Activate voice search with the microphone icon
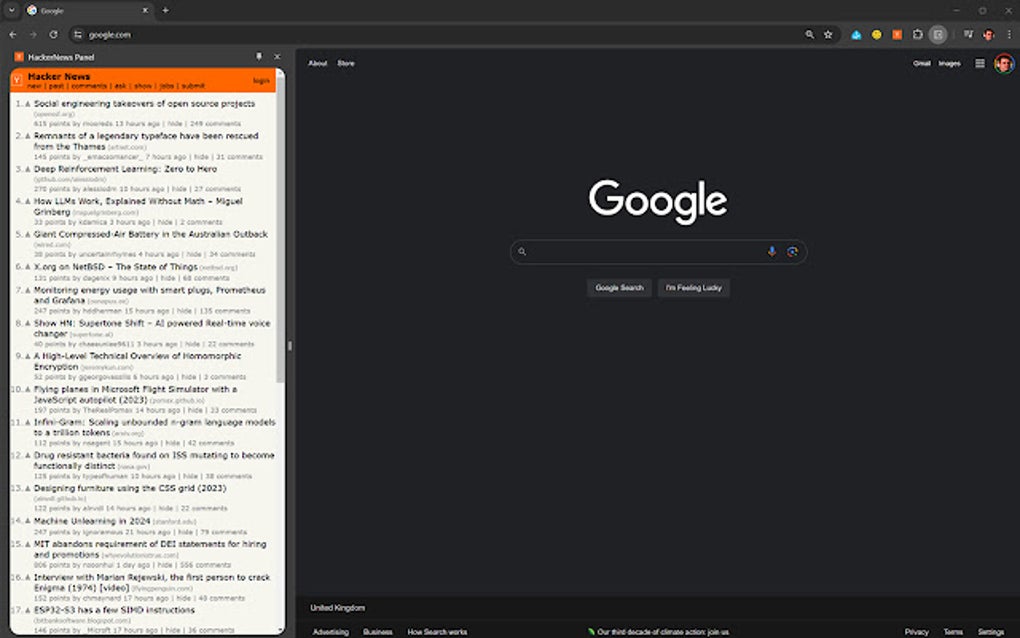Viewport: 1020px width, 638px height. pos(771,251)
